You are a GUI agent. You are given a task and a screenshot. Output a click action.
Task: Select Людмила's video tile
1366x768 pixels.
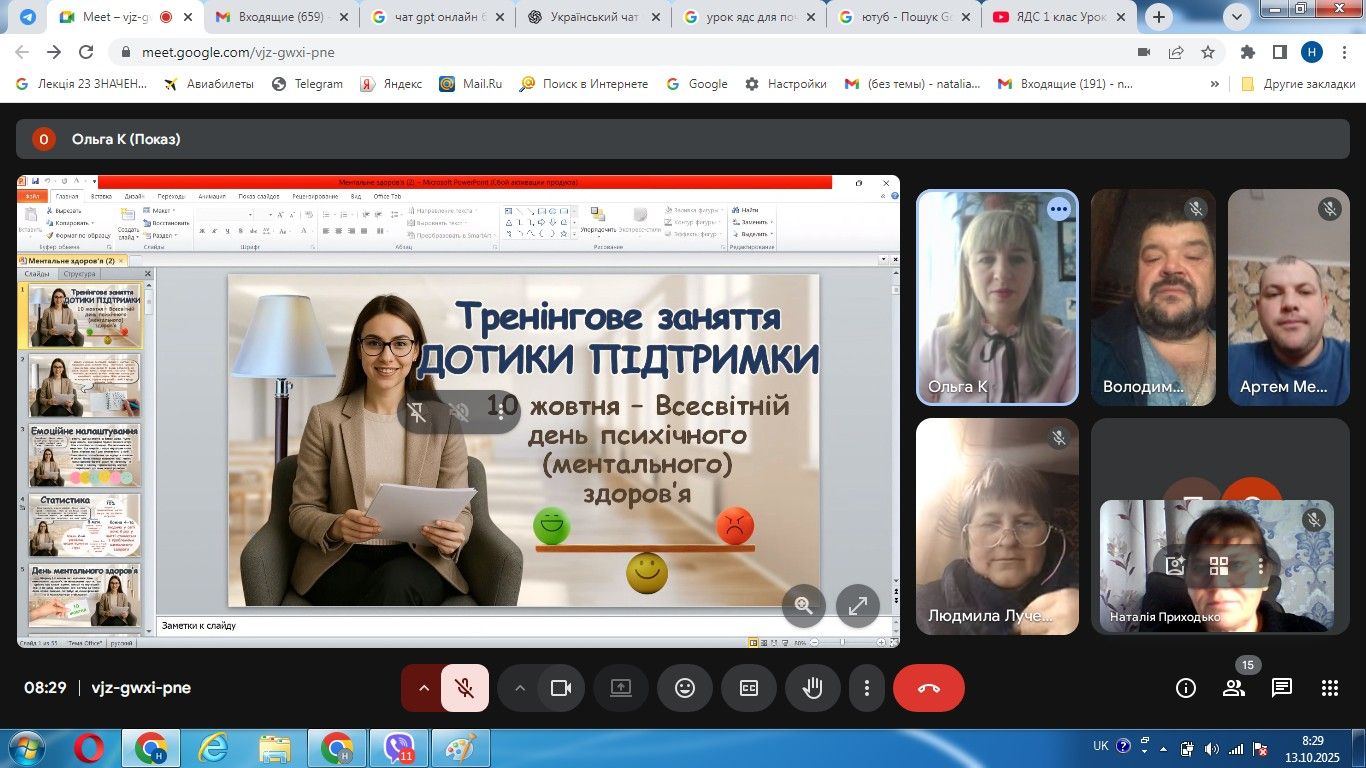(x=997, y=526)
